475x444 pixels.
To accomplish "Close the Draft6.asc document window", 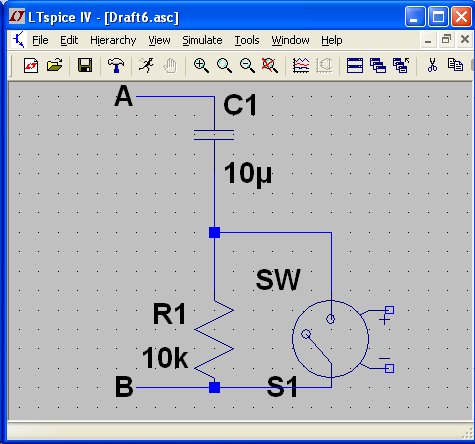I will pyautogui.click(x=464, y=40).
